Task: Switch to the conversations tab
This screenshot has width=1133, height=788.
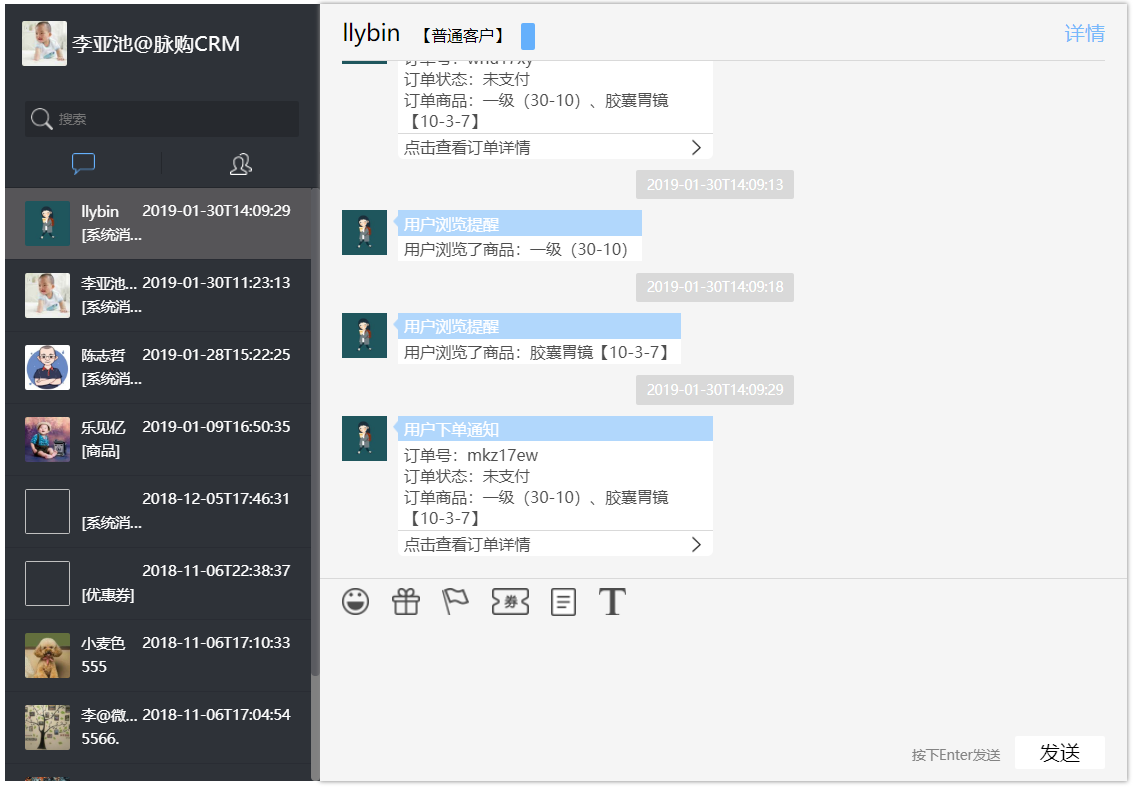Action: click(83, 163)
